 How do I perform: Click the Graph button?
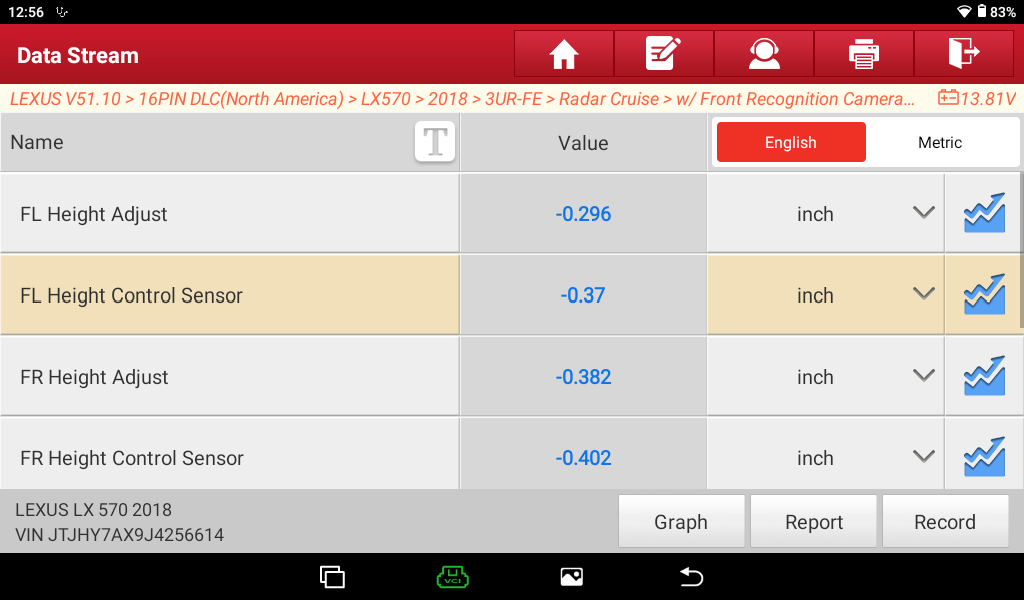[681, 522]
